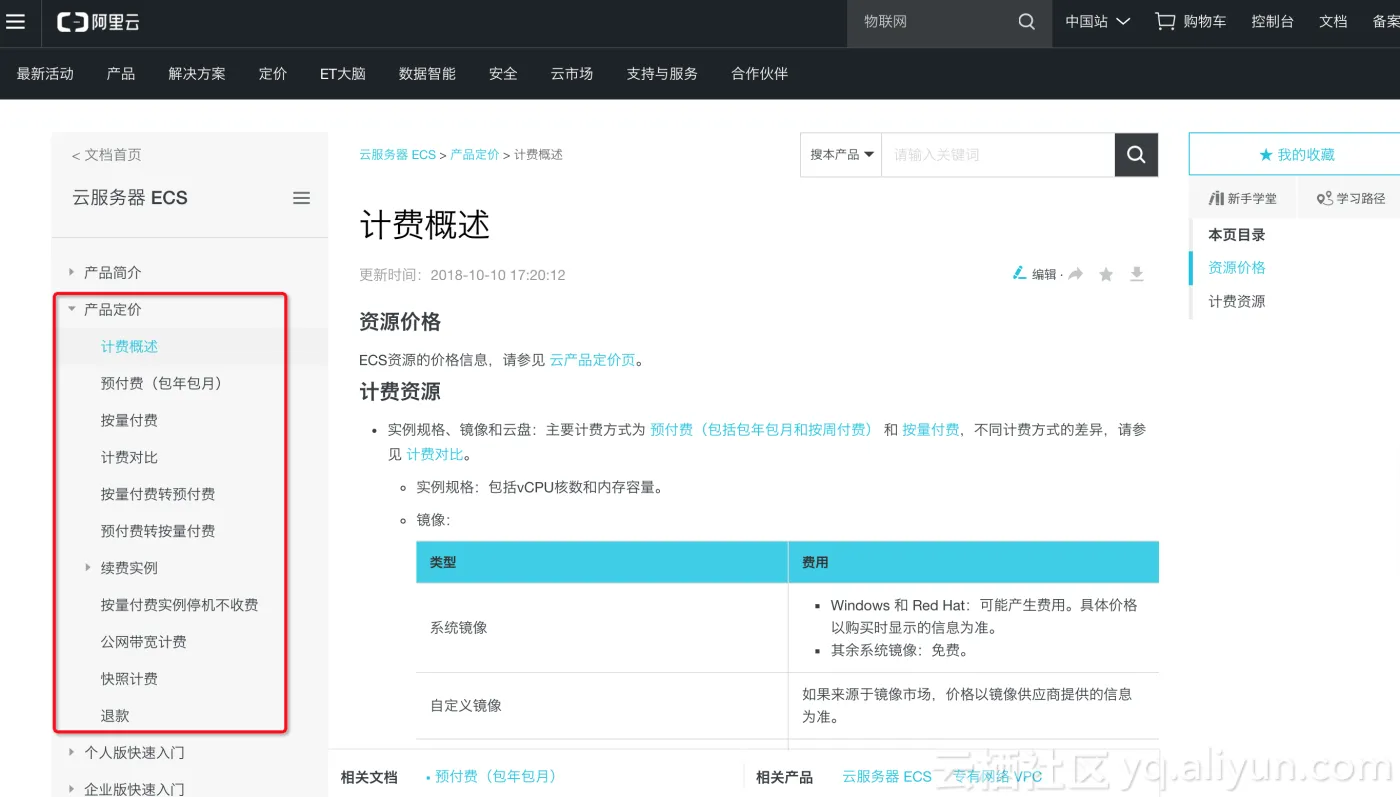Go to 控制台 in header
1400x797 pixels.
(1272, 21)
